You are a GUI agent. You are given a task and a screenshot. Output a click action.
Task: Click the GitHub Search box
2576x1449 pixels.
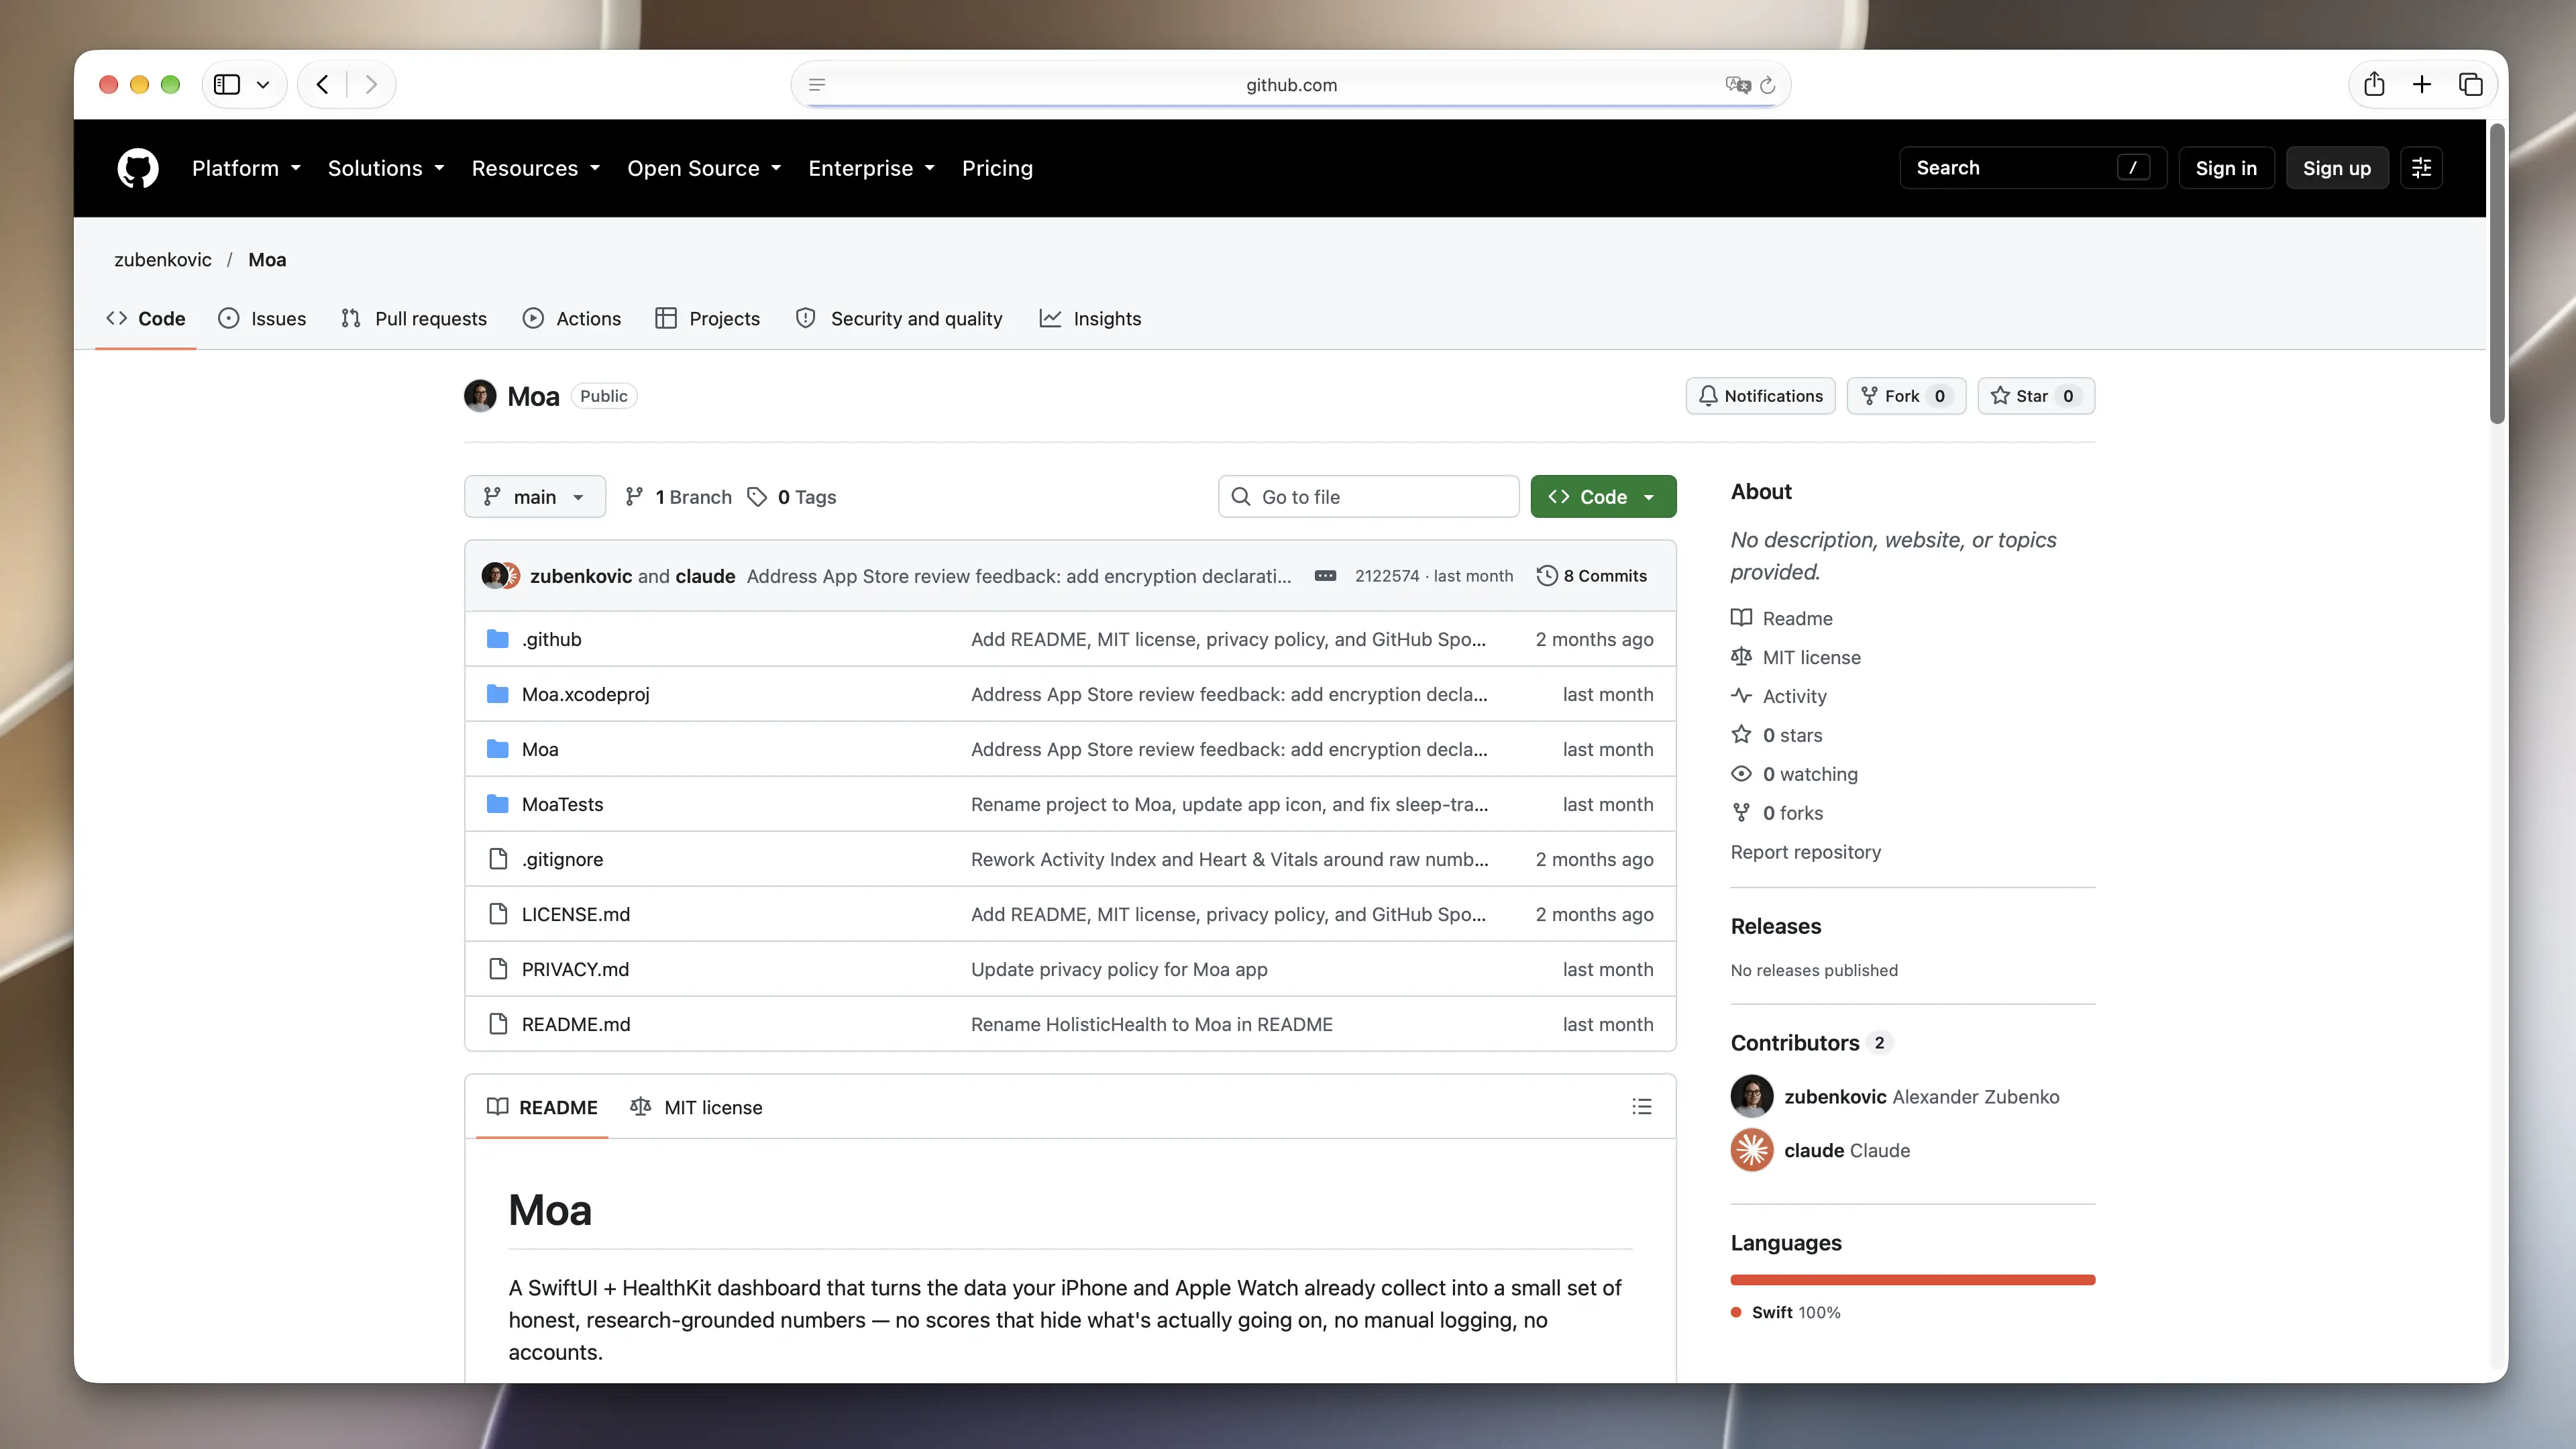click(2032, 168)
